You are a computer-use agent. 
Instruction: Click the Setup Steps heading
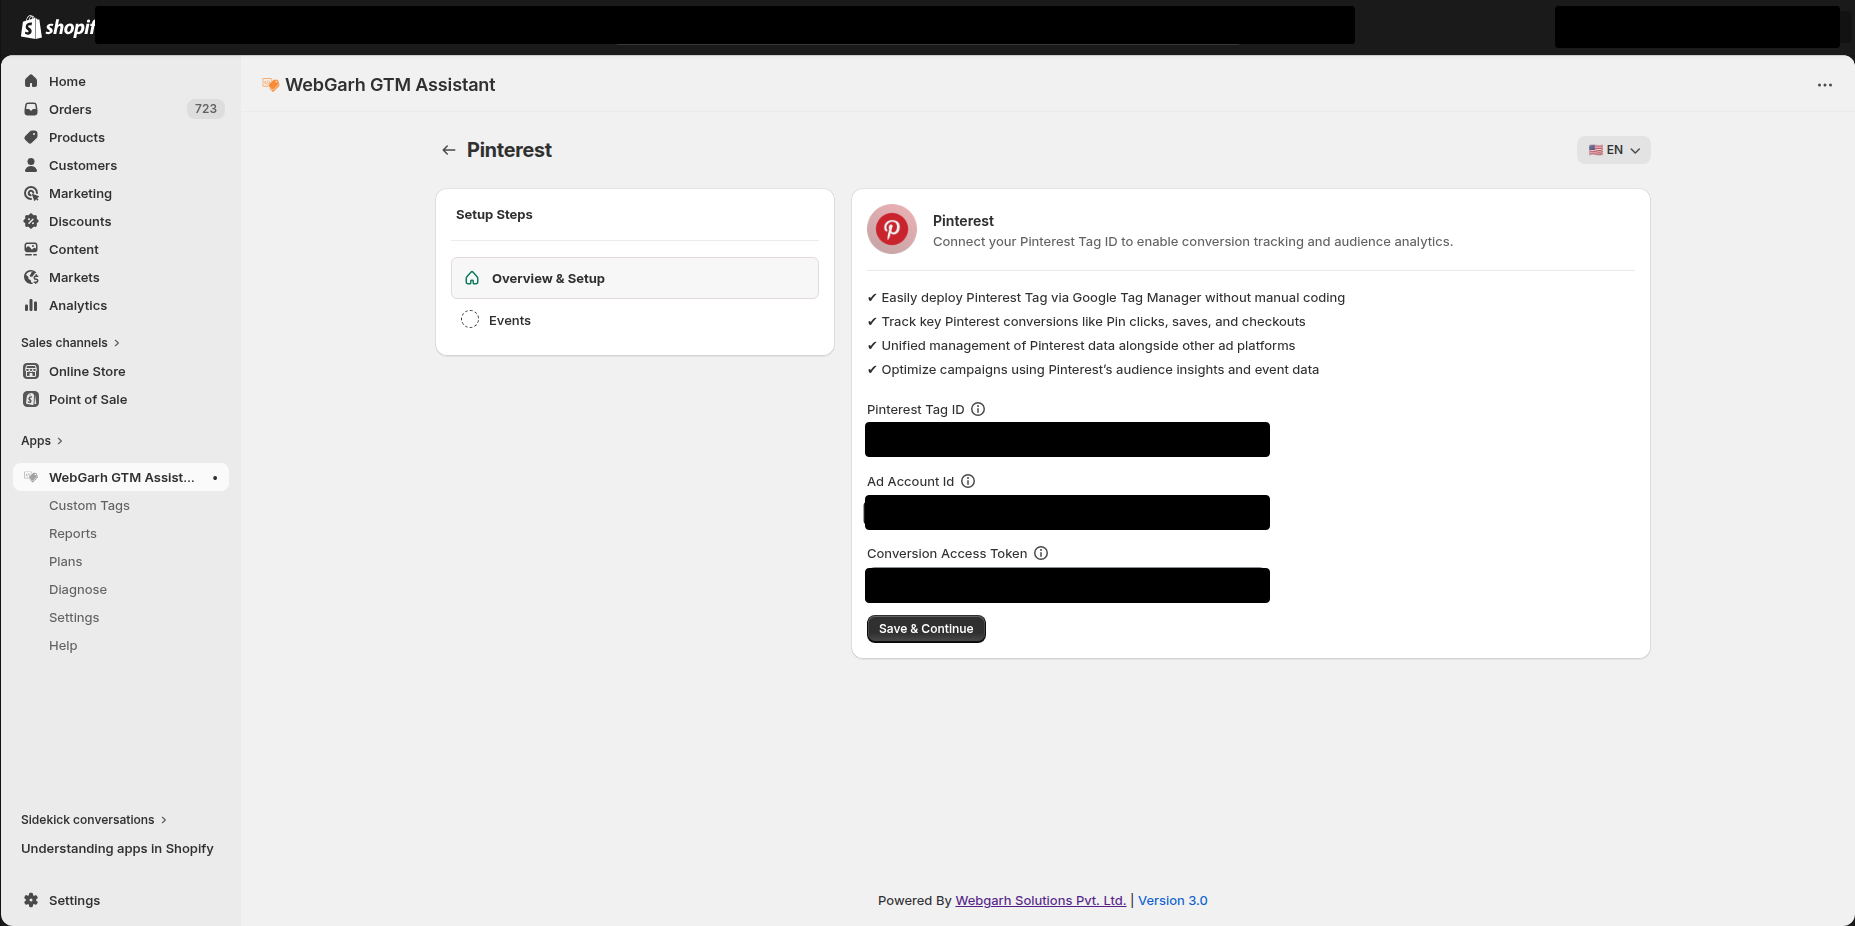[x=494, y=215]
